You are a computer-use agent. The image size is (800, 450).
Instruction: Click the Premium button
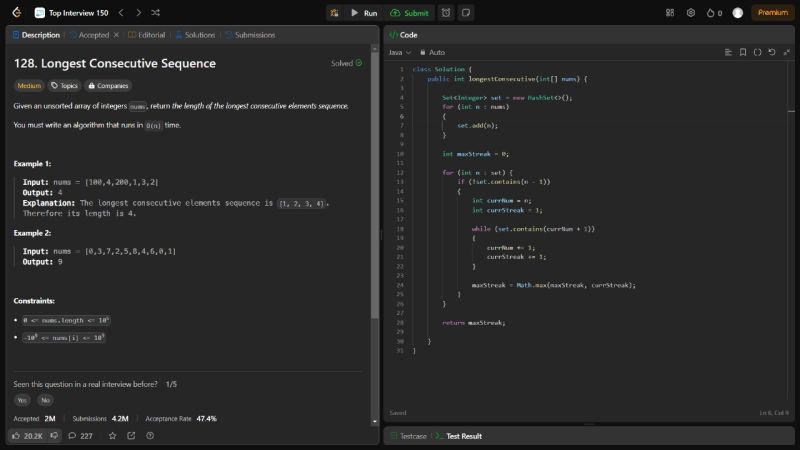pos(772,13)
